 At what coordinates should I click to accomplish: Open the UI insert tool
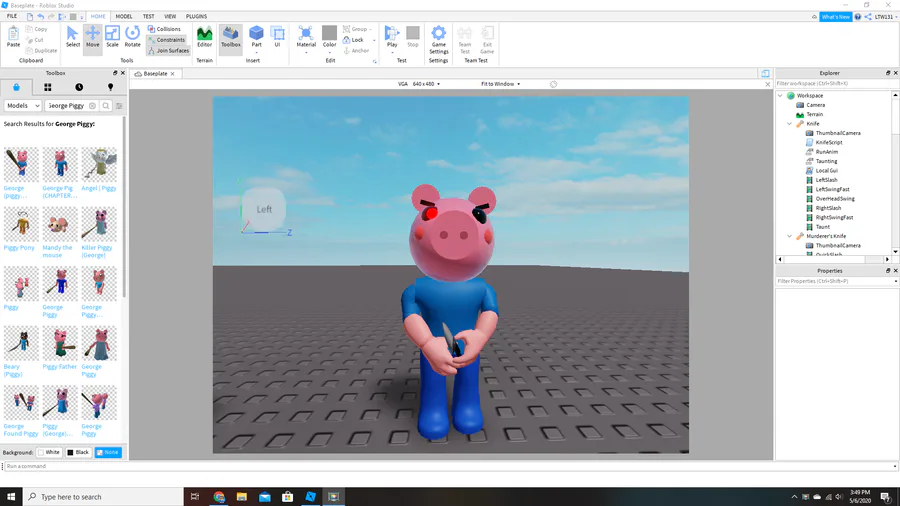coord(277,37)
